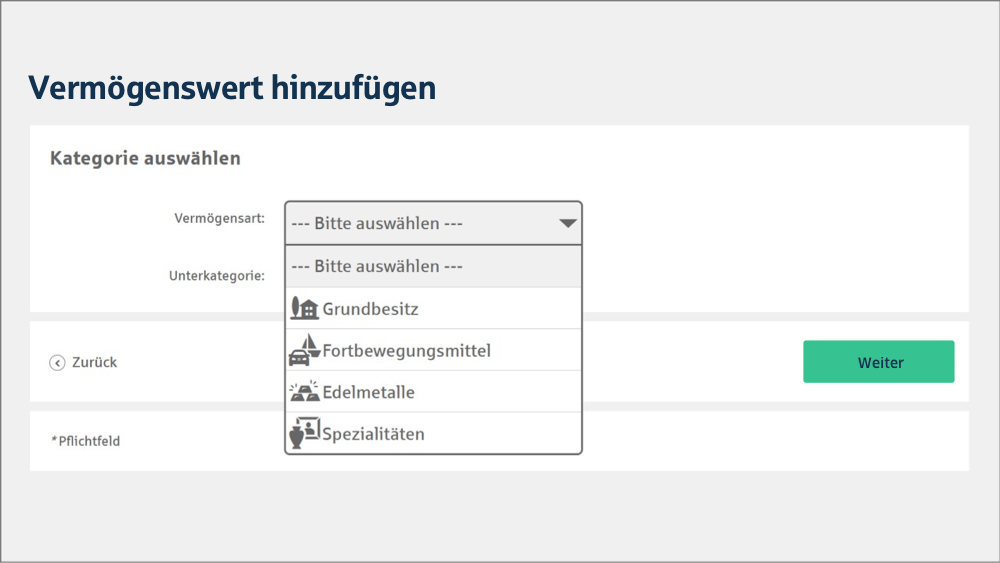Select Grundbesitz from the list

[x=433, y=309]
